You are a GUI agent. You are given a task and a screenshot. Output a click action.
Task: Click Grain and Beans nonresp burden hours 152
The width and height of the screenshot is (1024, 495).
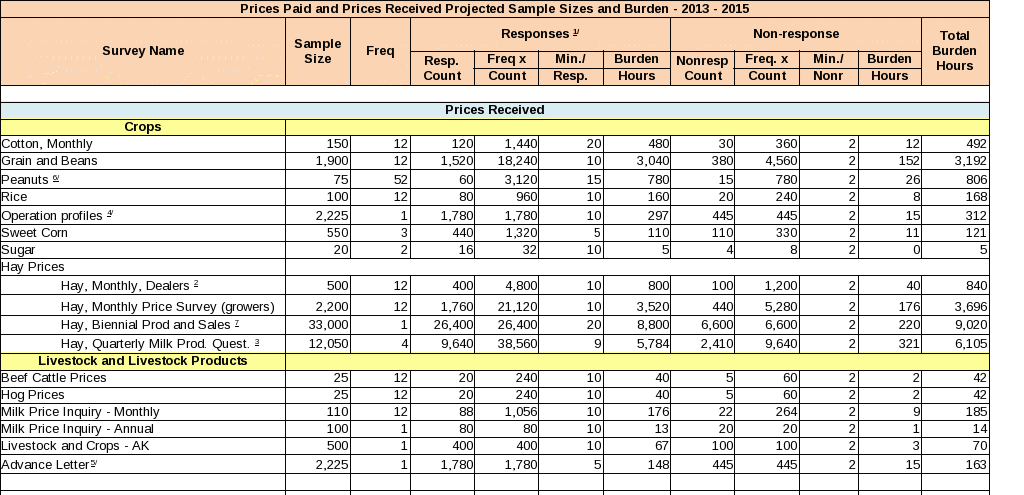(x=909, y=161)
